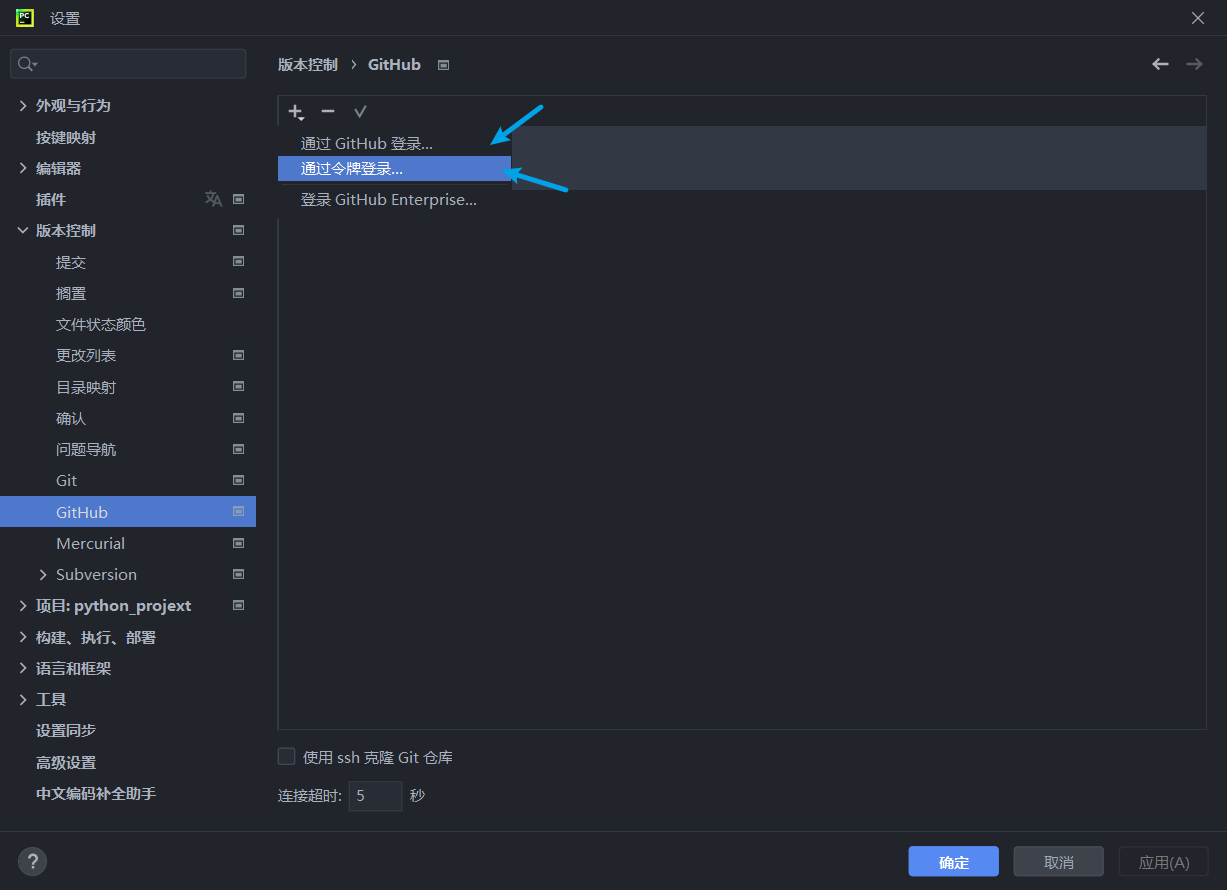This screenshot has height=890, width=1227.
Task: Click the 取消 button
Action: click(x=1059, y=861)
